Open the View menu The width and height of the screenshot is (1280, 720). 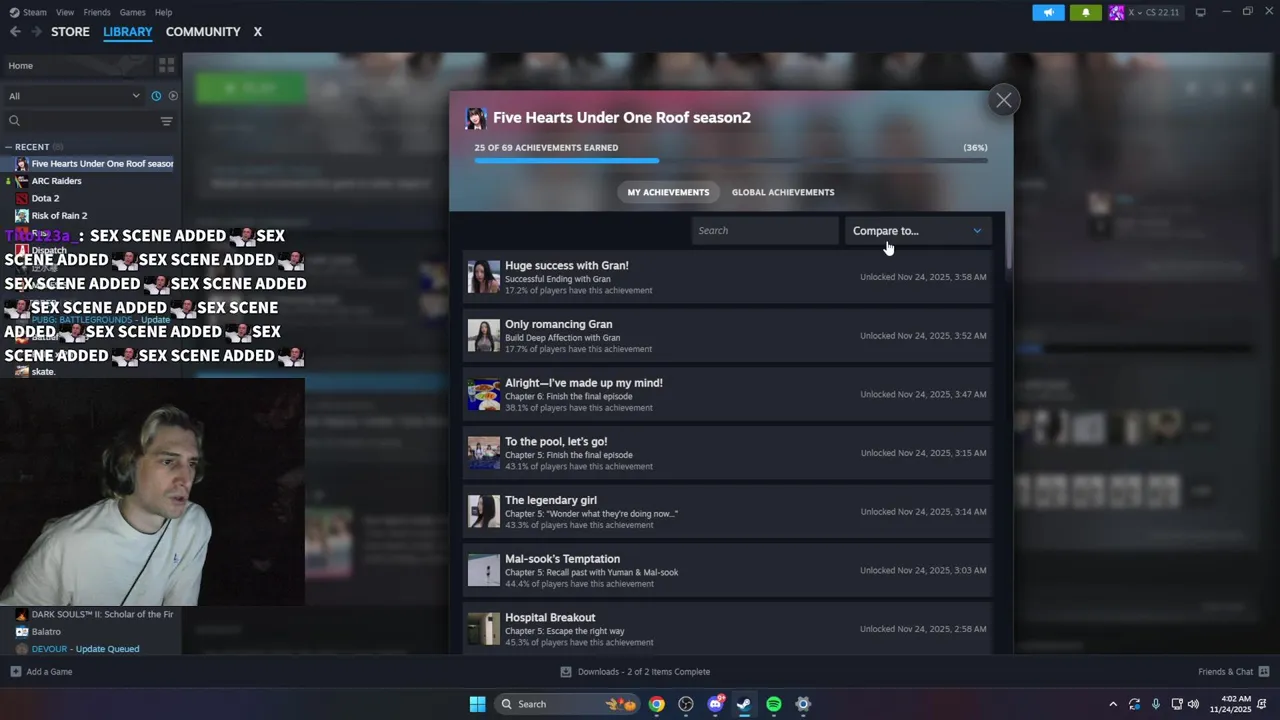(65, 12)
